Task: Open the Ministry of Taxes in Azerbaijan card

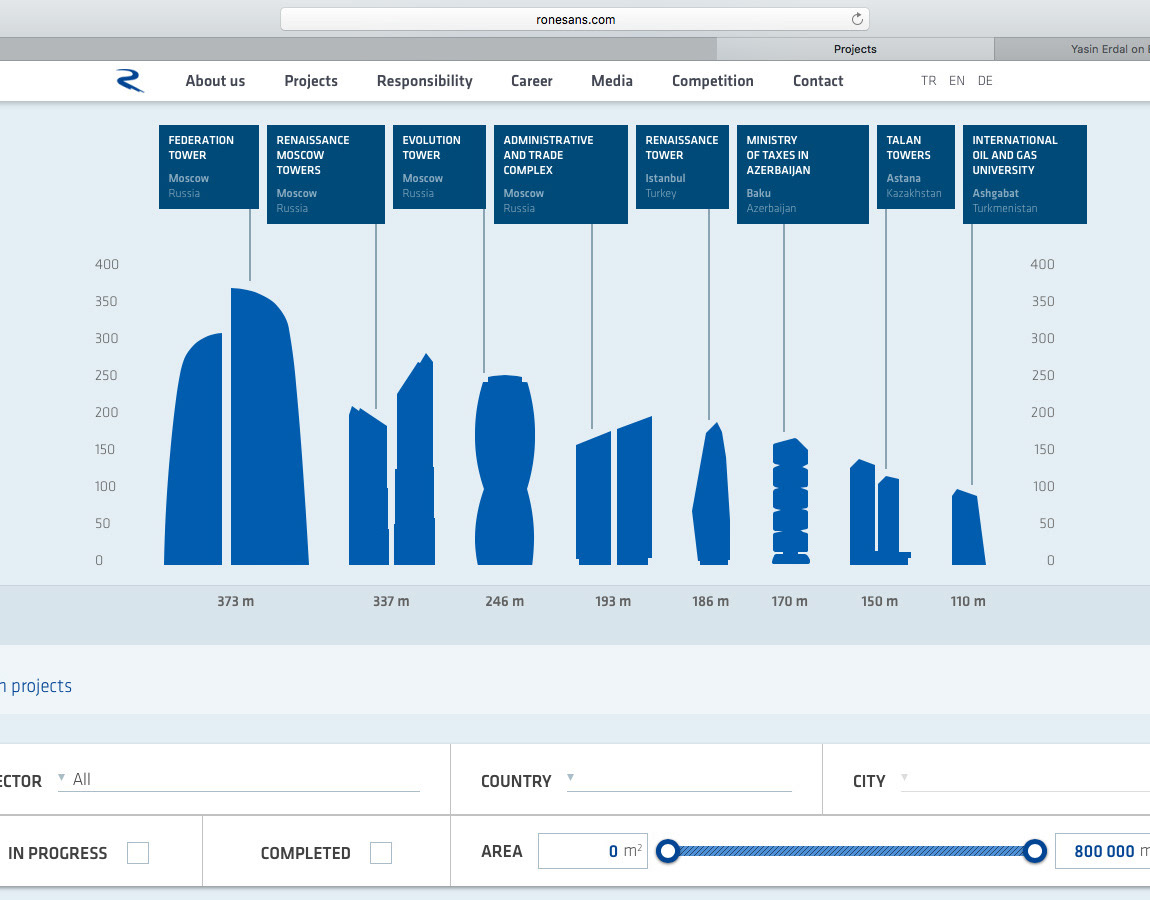Action: tap(803, 174)
